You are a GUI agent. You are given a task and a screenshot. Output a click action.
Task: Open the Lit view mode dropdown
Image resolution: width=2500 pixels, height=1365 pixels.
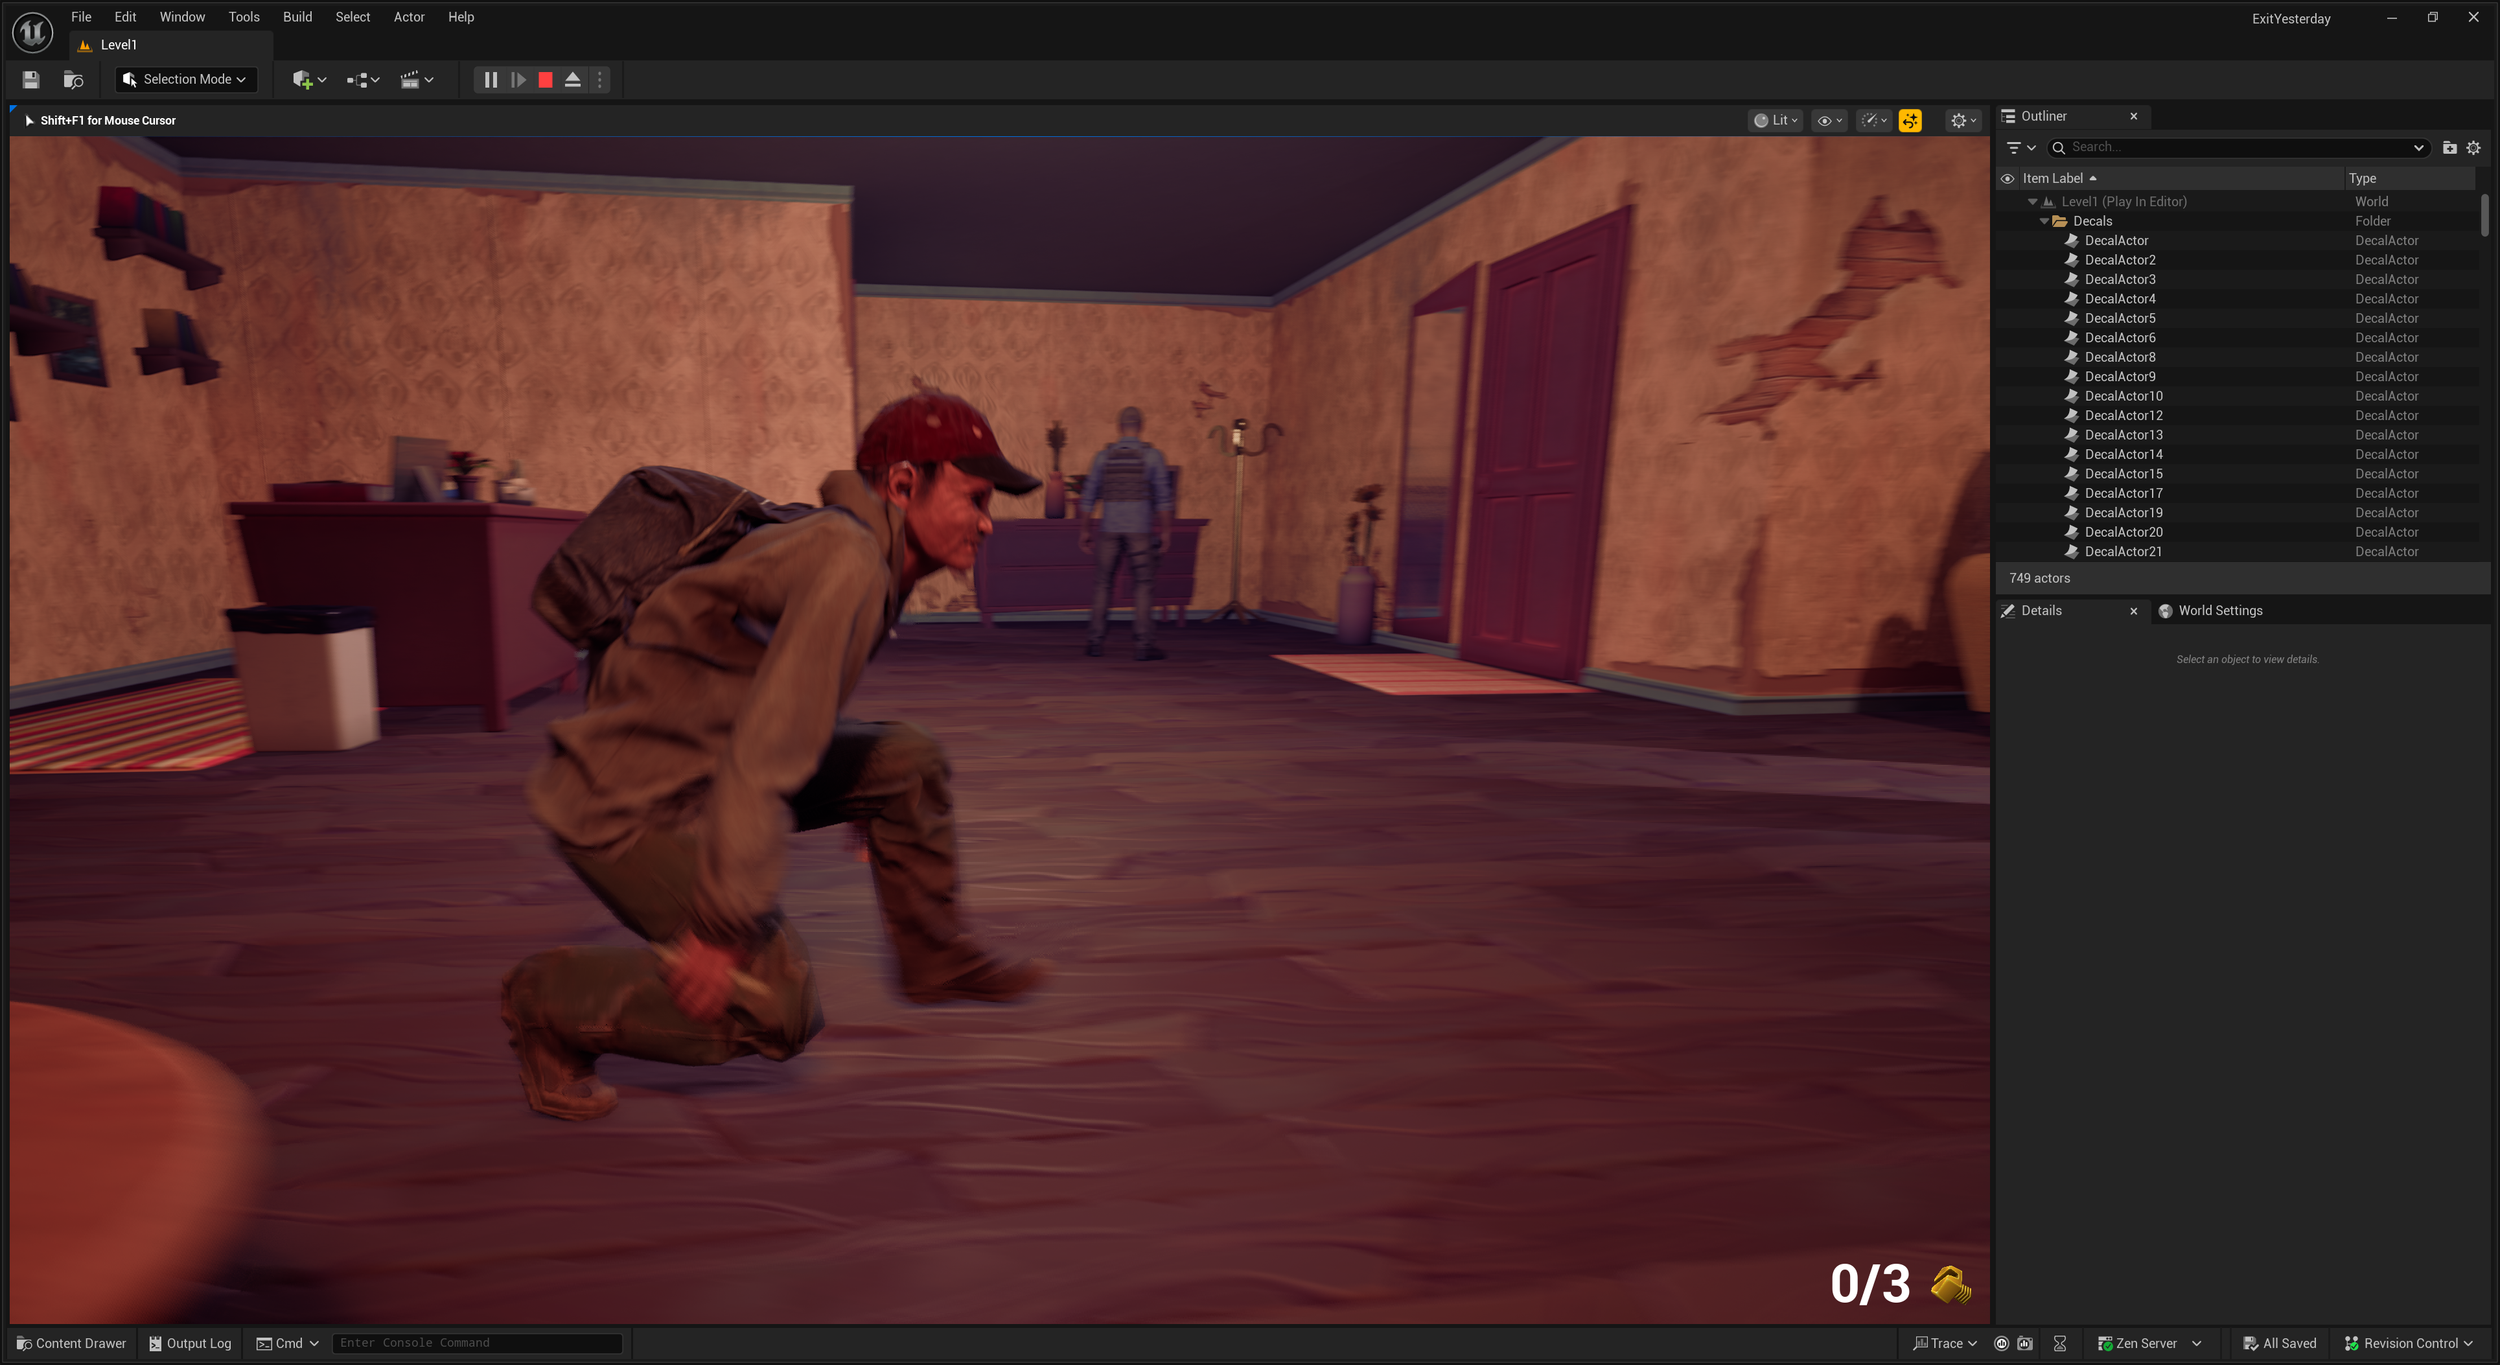[x=1776, y=121]
